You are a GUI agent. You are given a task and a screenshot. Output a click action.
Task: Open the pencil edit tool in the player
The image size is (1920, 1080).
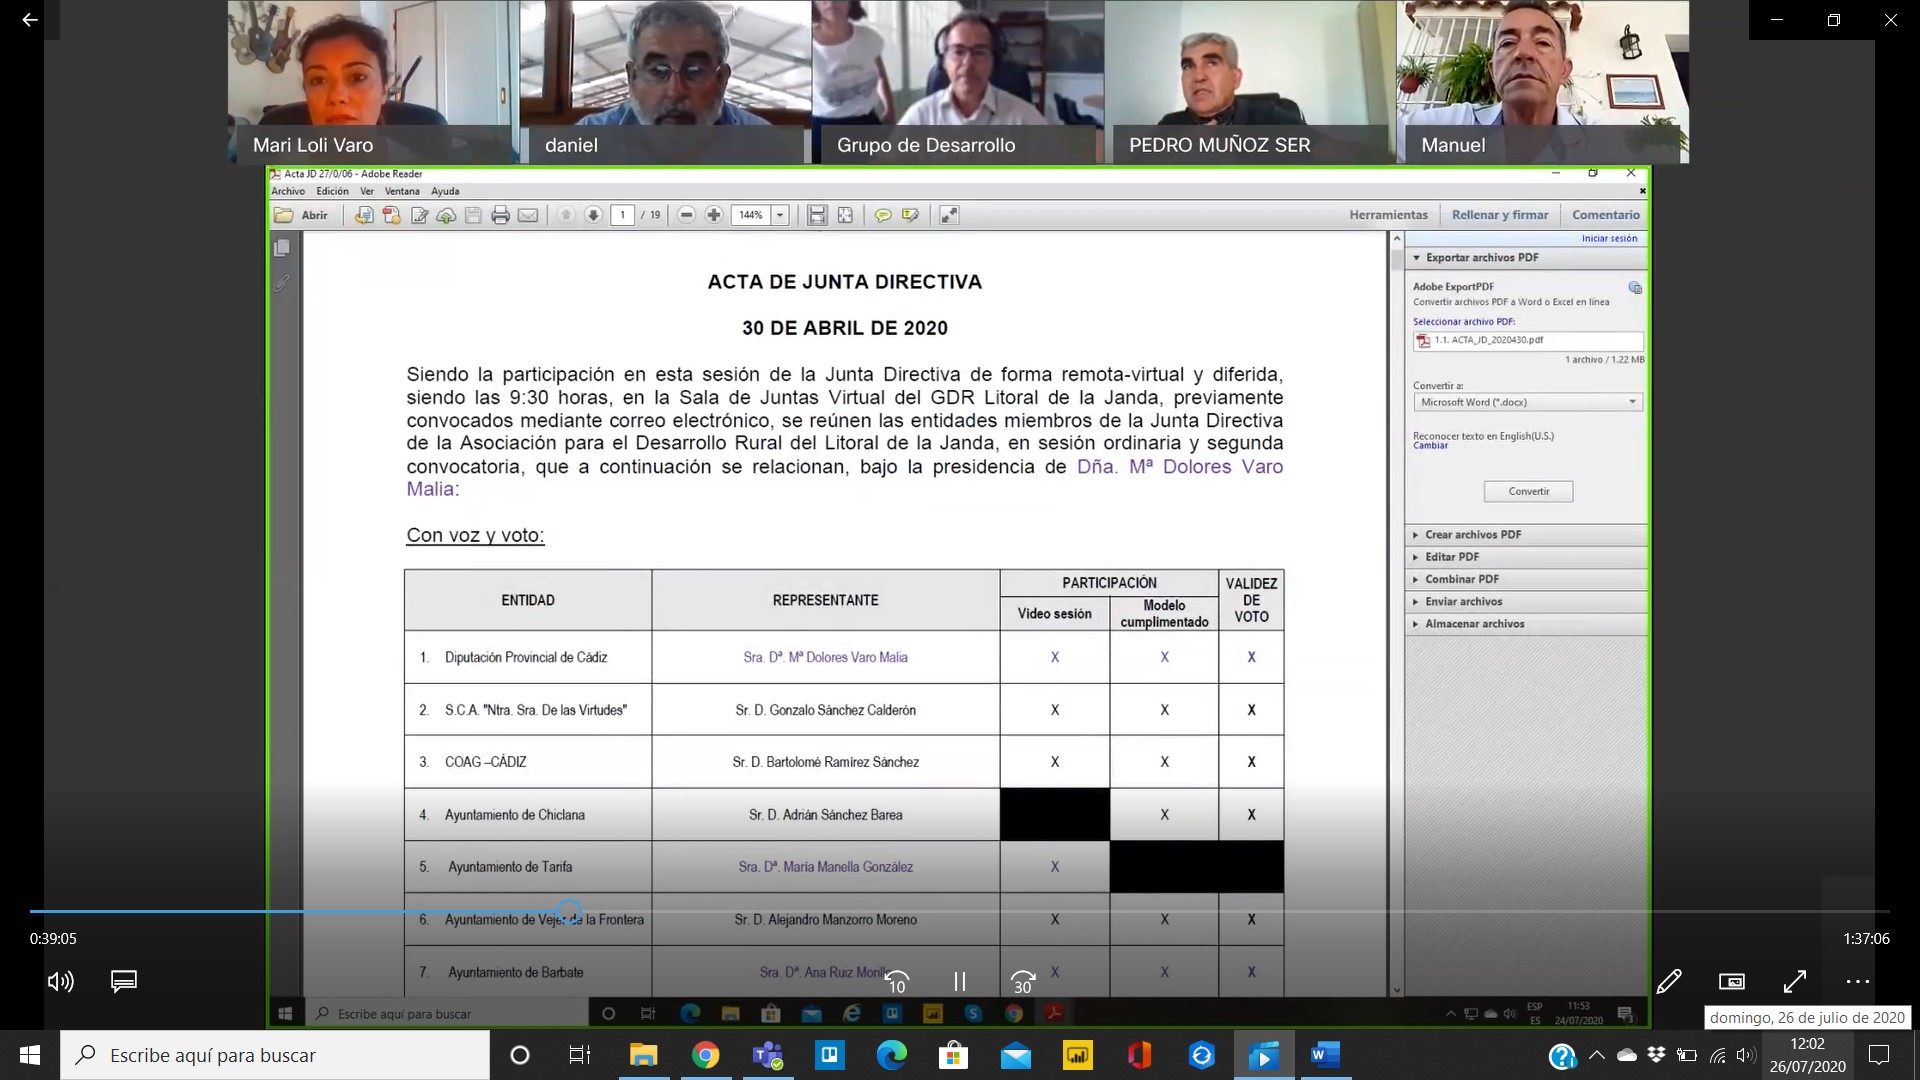[1669, 982]
